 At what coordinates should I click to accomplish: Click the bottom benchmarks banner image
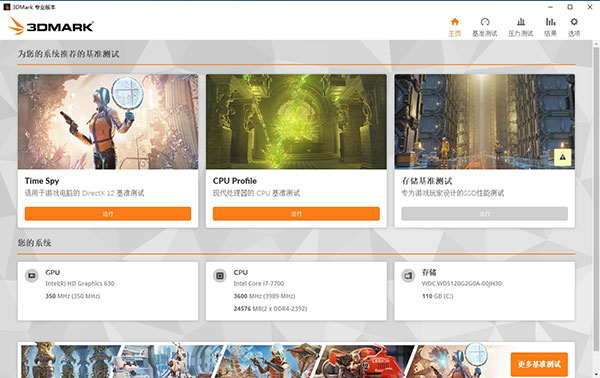pyautogui.click(x=264, y=360)
